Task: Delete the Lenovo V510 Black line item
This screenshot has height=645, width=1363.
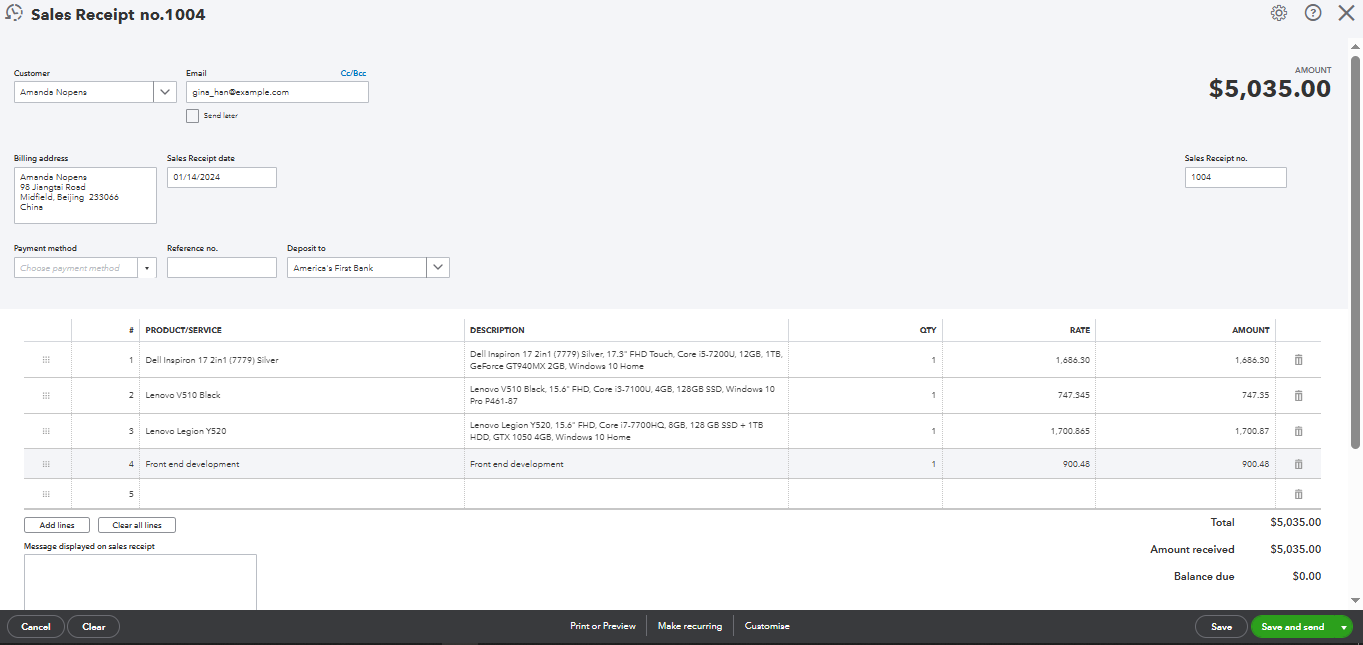Action: click(x=1298, y=396)
